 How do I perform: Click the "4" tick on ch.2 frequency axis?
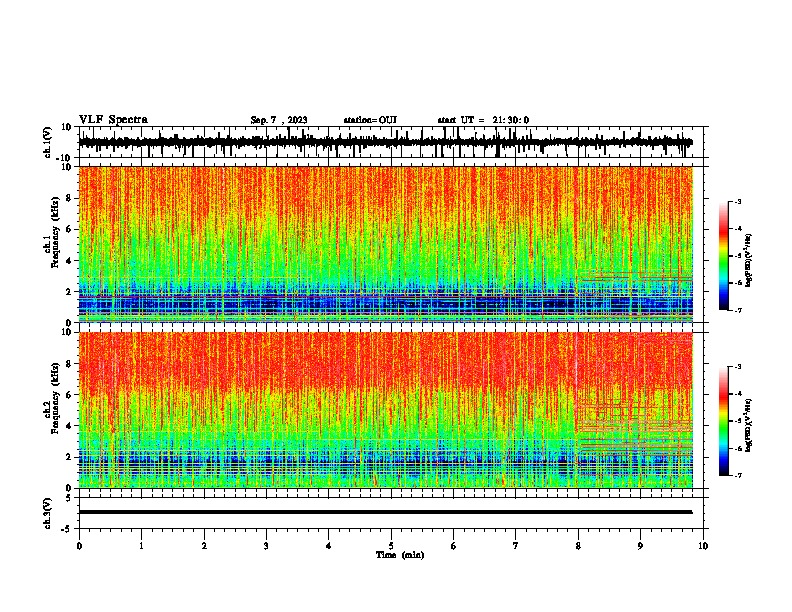[69, 426]
